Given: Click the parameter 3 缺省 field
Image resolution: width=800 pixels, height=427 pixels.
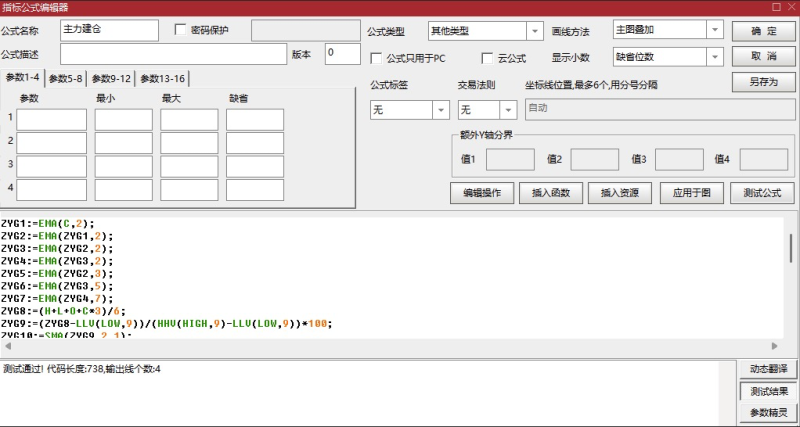Looking at the screenshot, I should coord(255,166).
